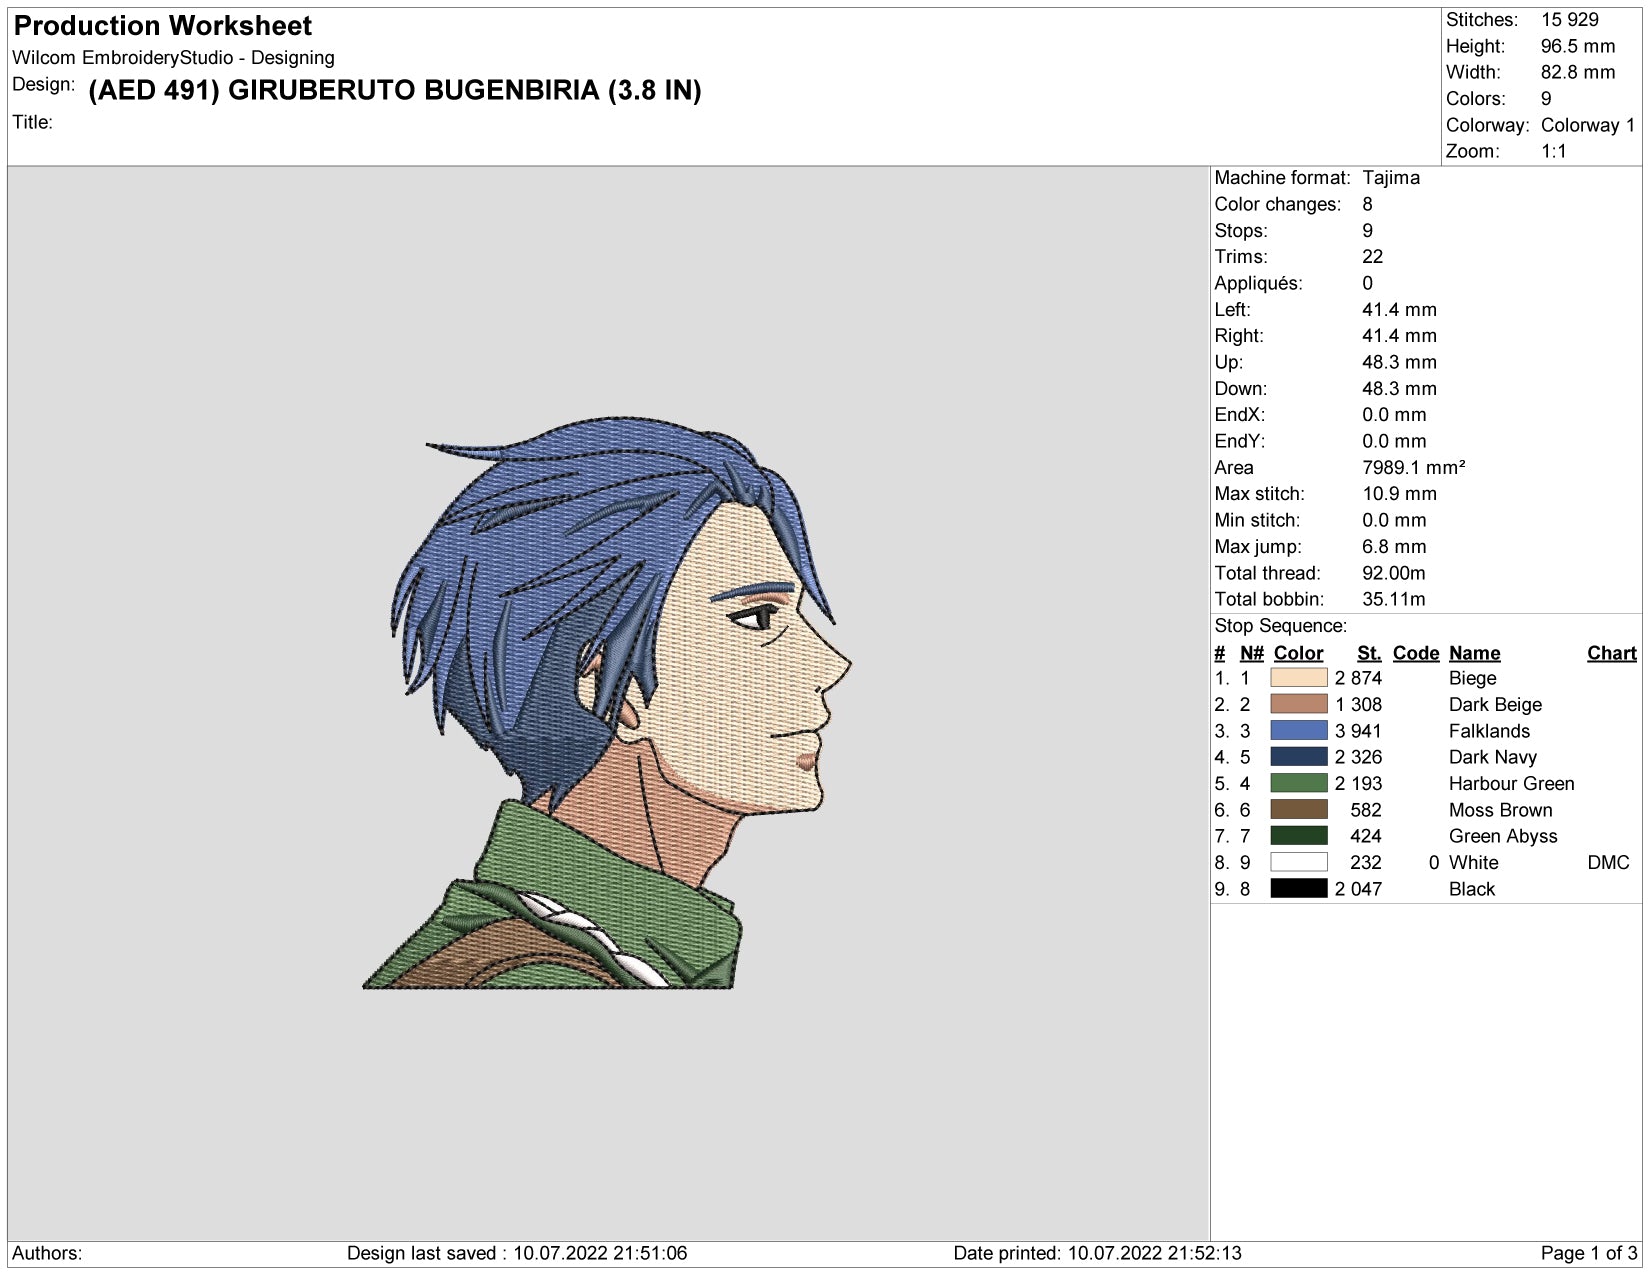Click the Total thread value '92.00m'
The width and height of the screenshot is (1650, 1275).
[1393, 573]
